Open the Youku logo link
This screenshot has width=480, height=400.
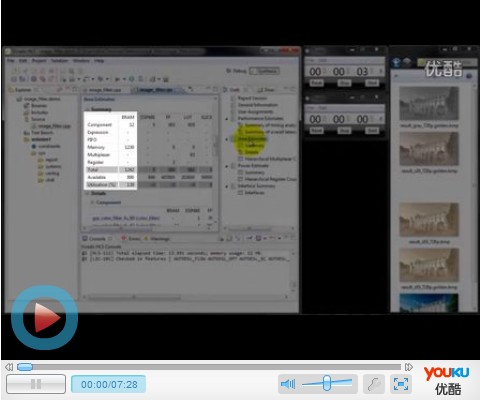446,381
